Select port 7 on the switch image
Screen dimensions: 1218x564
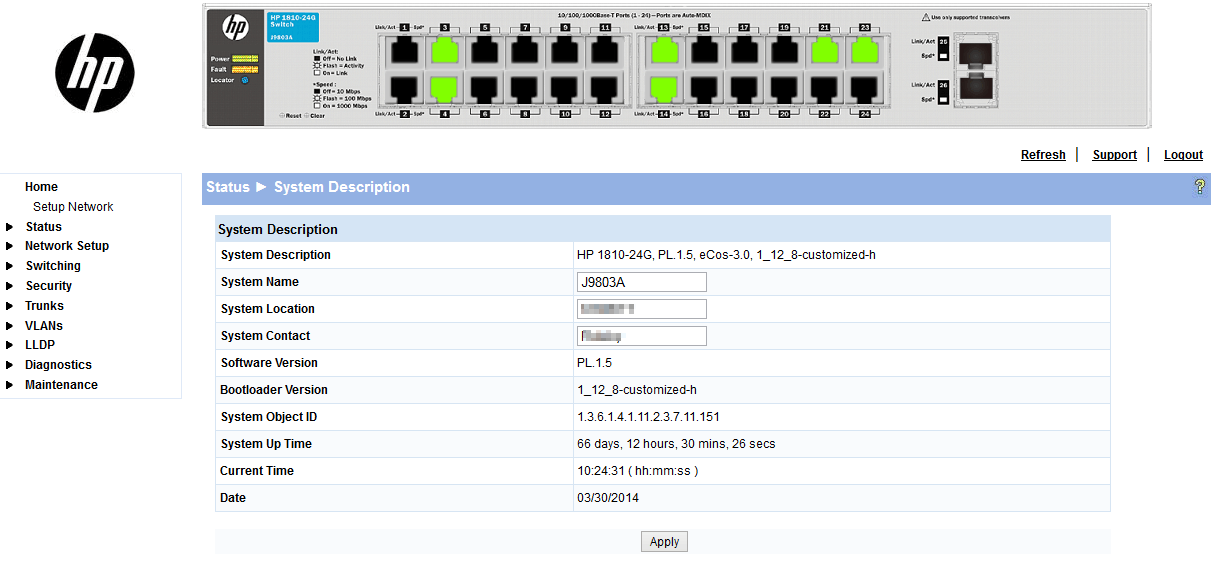[525, 51]
